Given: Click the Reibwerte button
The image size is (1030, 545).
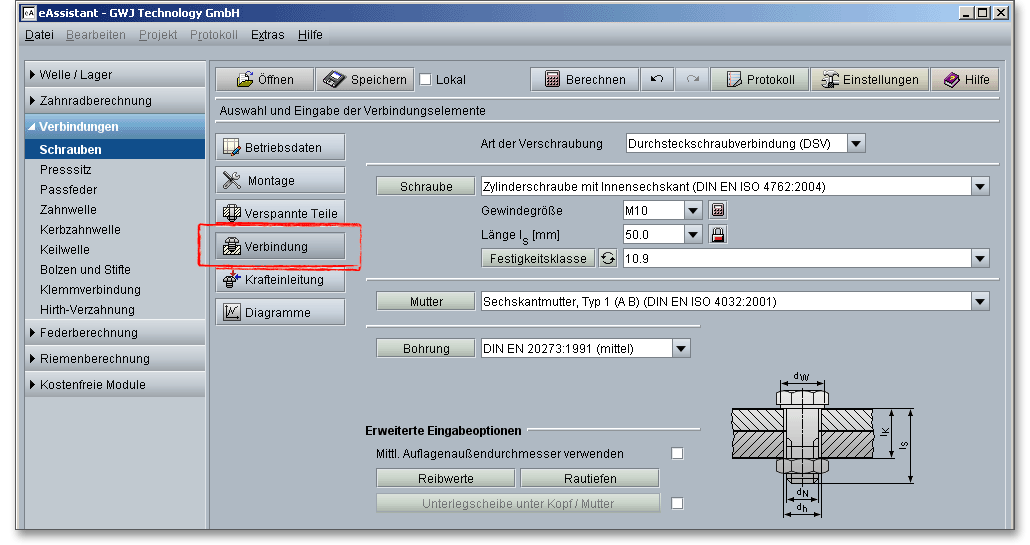Looking at the screenshot, I should [x=445, y=478].
